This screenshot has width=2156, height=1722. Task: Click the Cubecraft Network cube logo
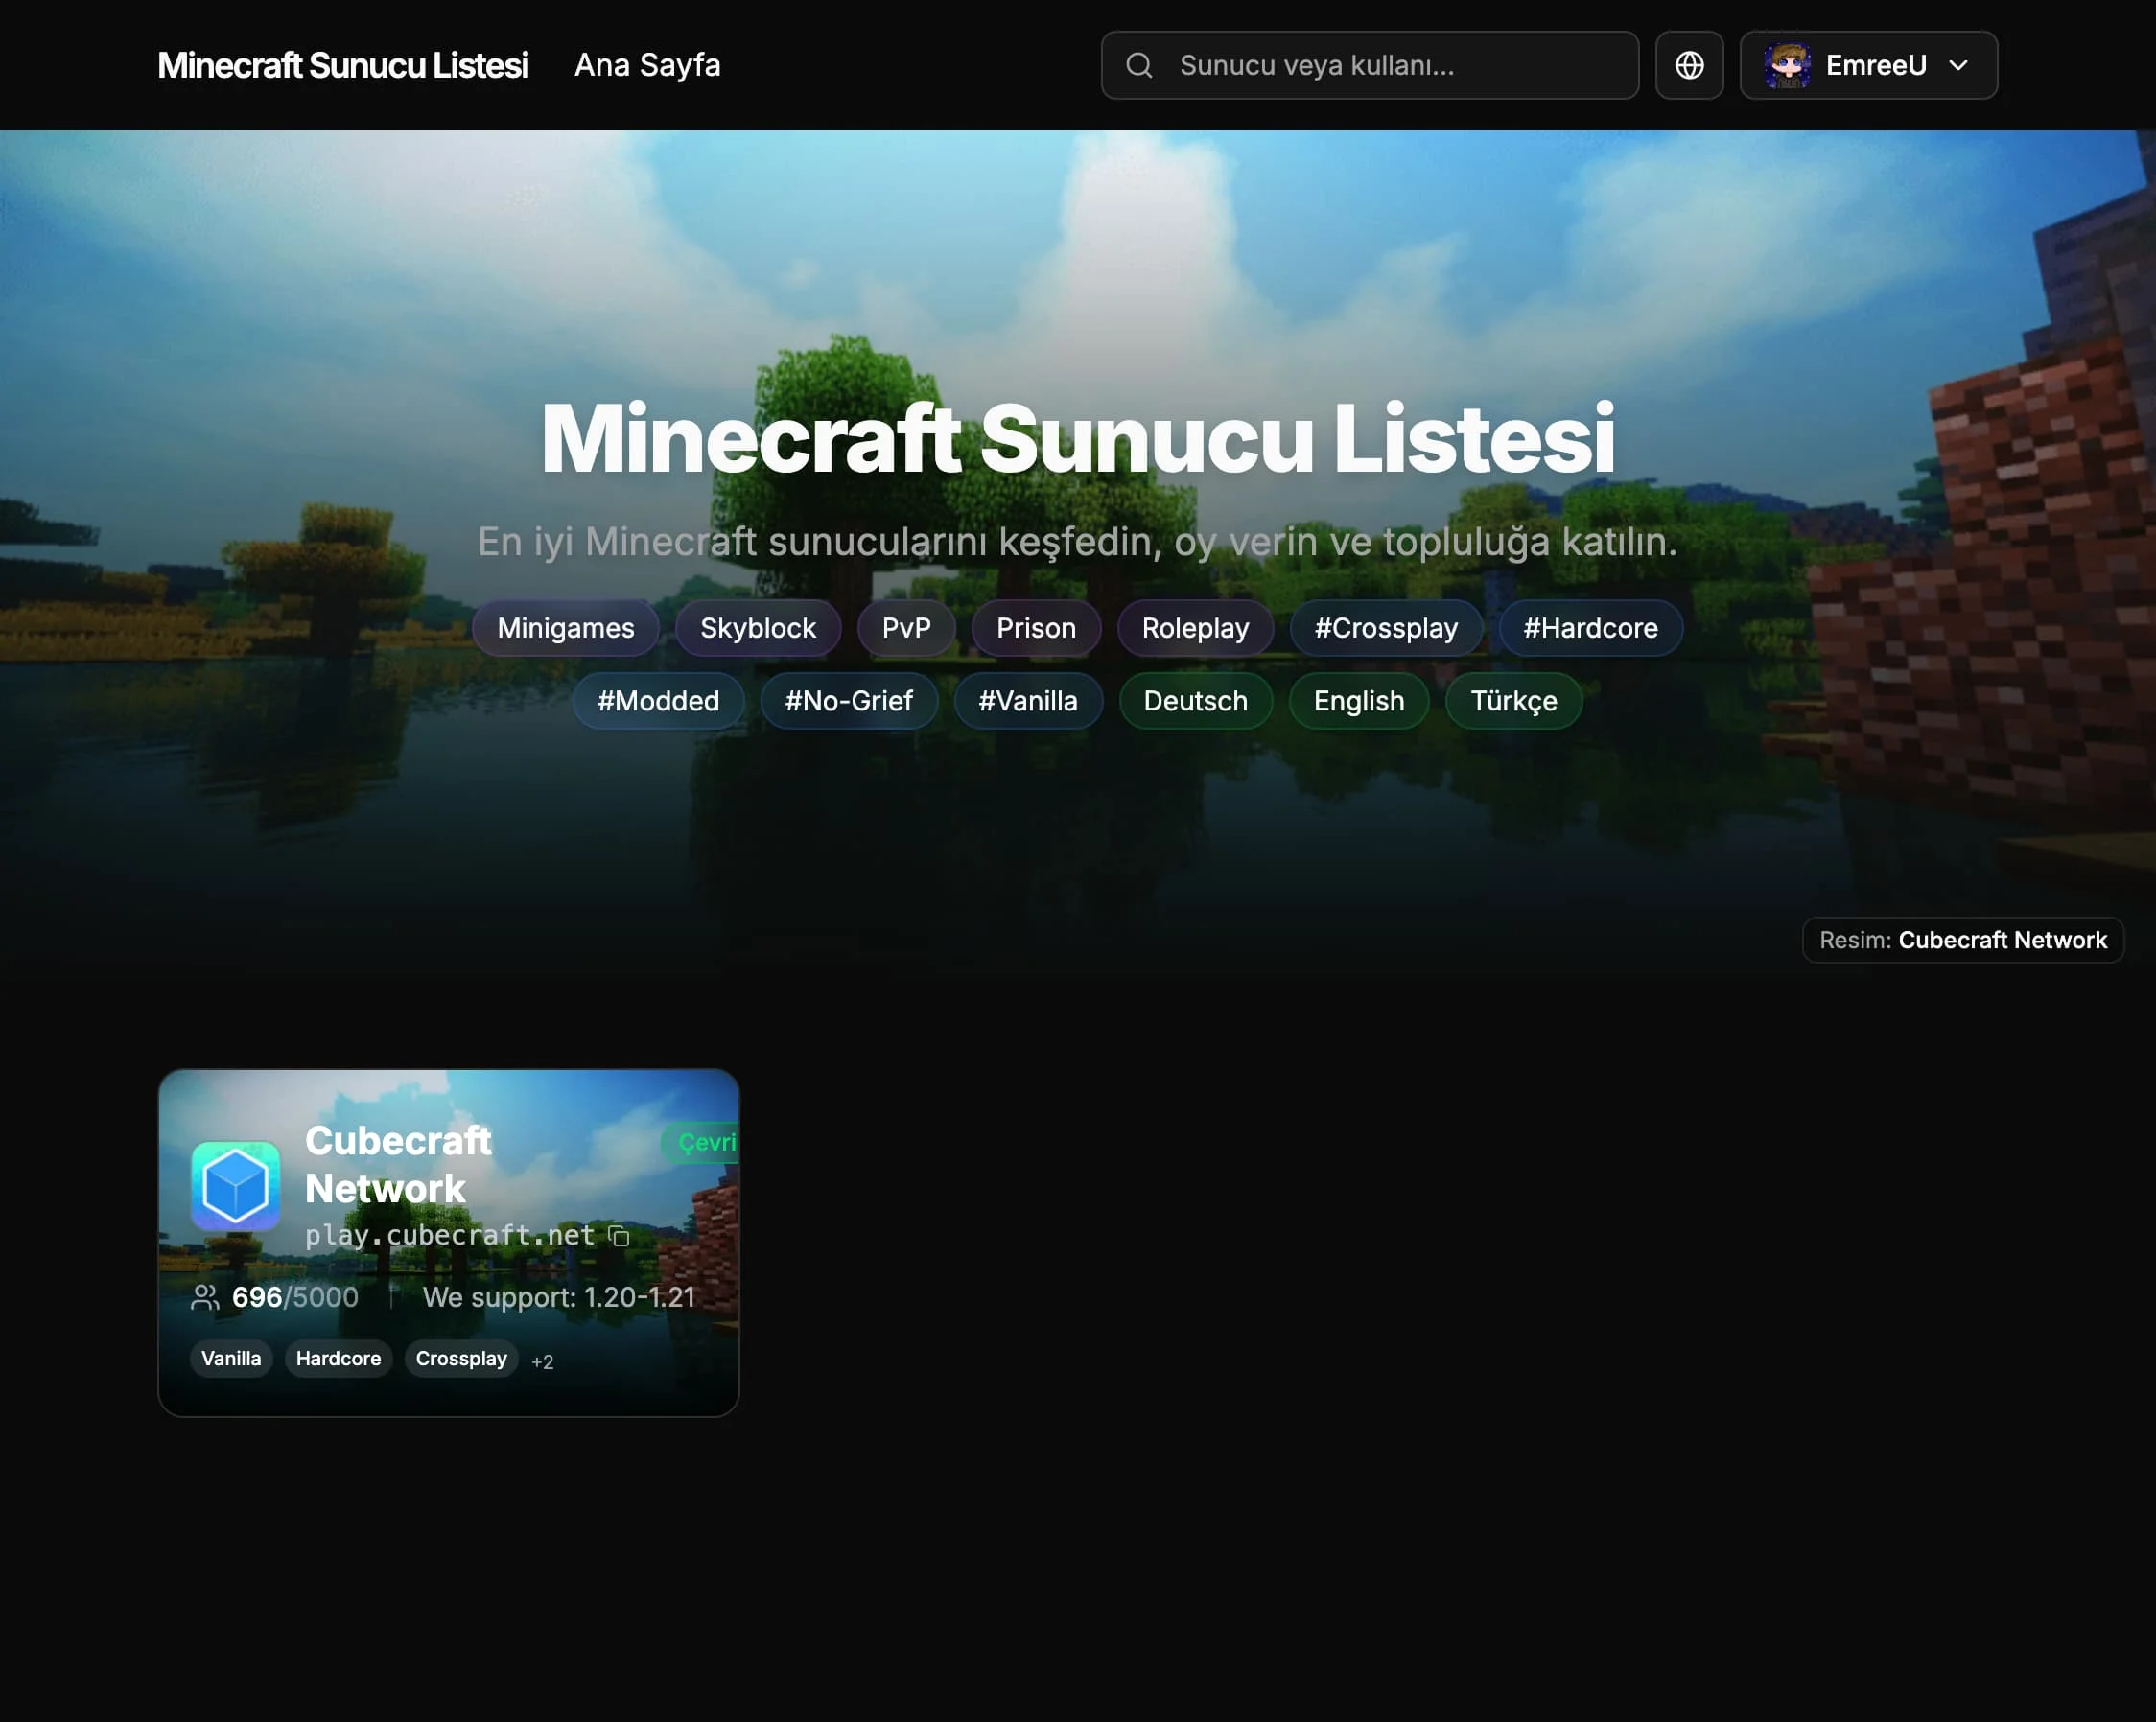(x=235, y=1186)
